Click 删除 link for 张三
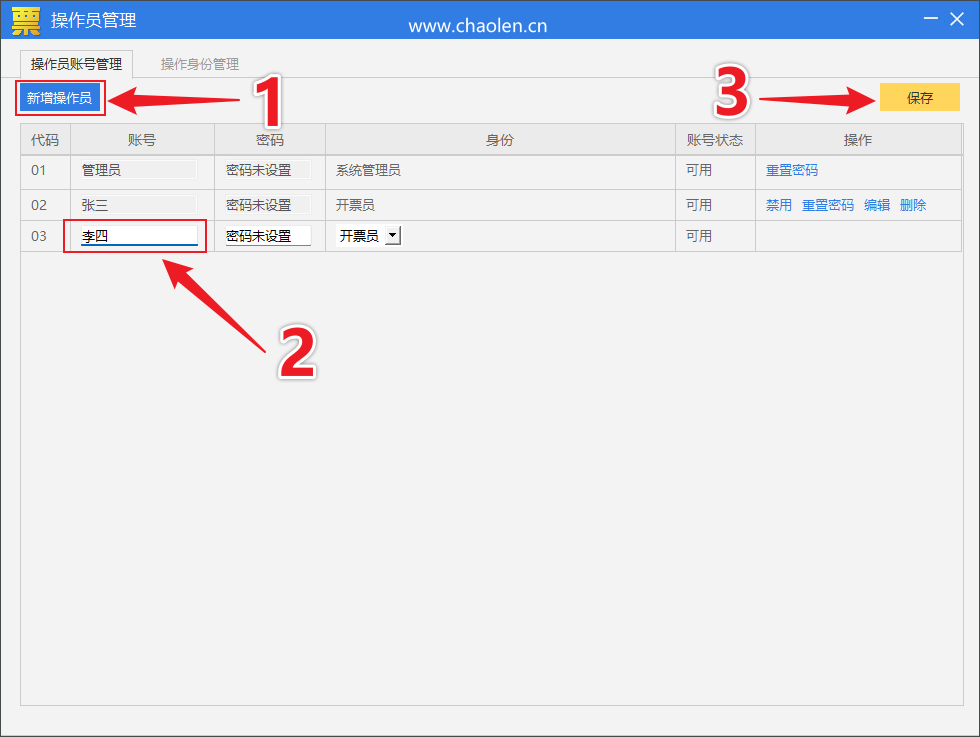This screenshot has height=737, width=980. [x=912, y=205]
